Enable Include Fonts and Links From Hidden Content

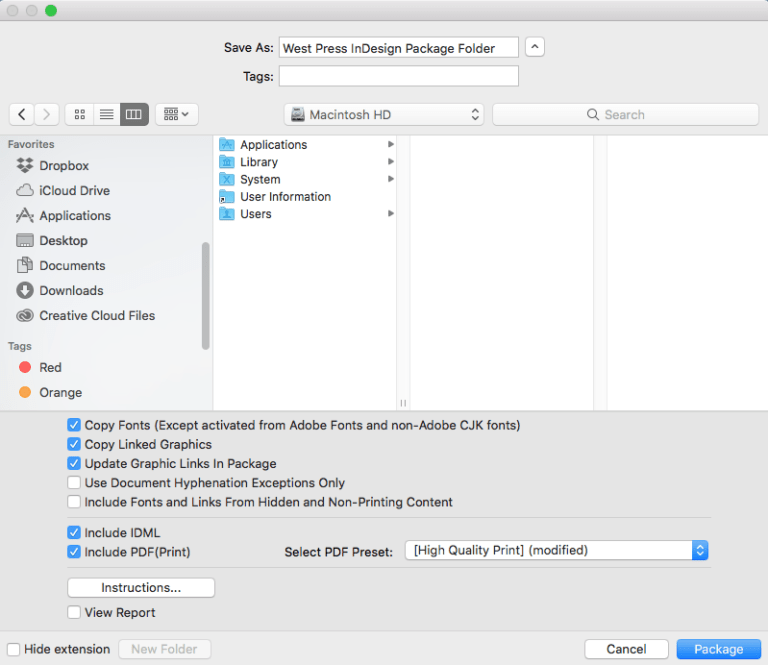[x=74, y=502]
